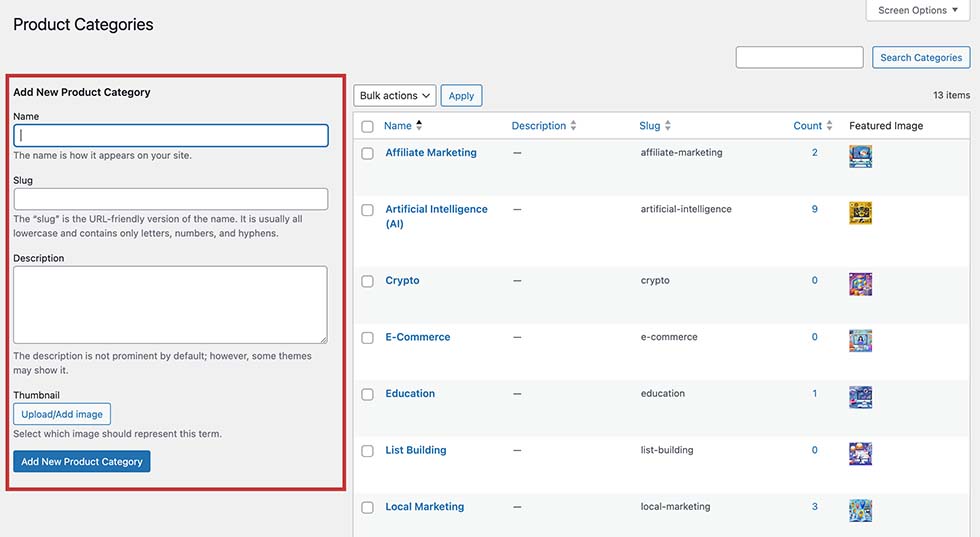The image size is (980, 537).
Task: Open the Education category featured image
Action: (860, 397)
